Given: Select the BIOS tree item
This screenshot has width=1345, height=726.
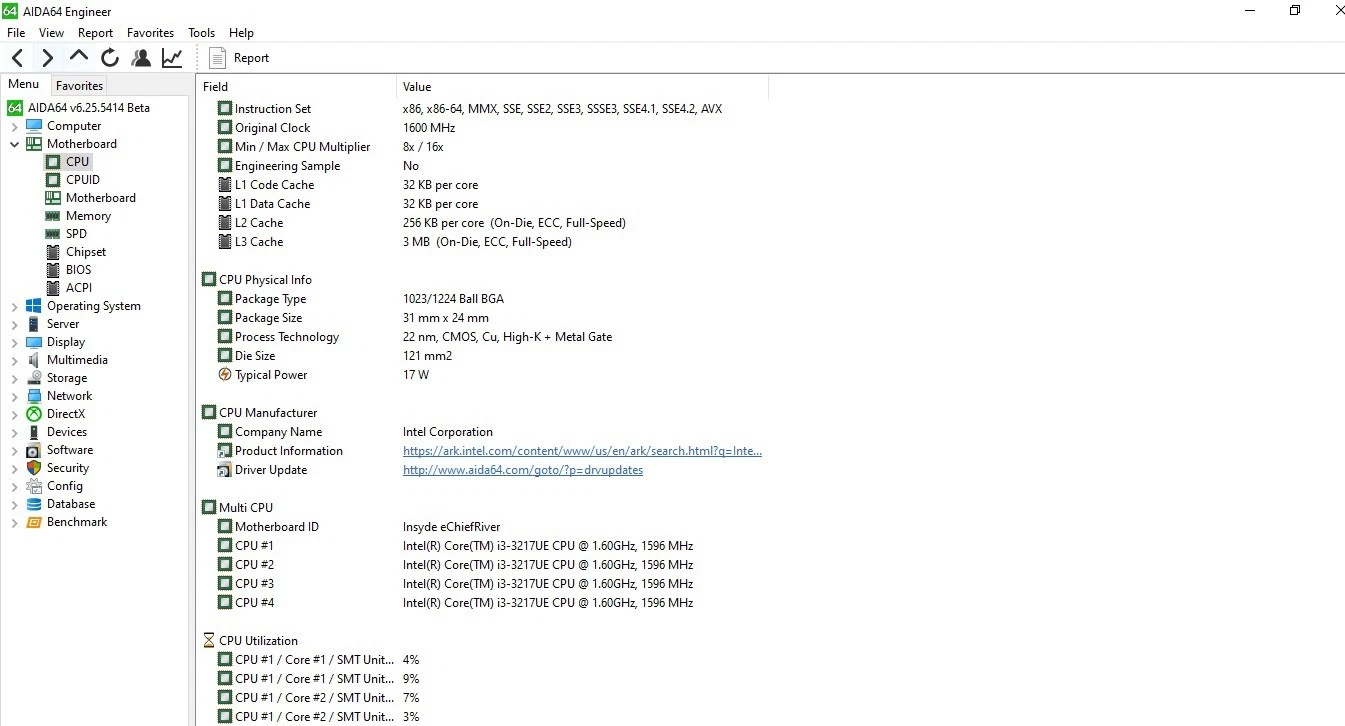Looking at the screenshot, I should coord(78,270).
